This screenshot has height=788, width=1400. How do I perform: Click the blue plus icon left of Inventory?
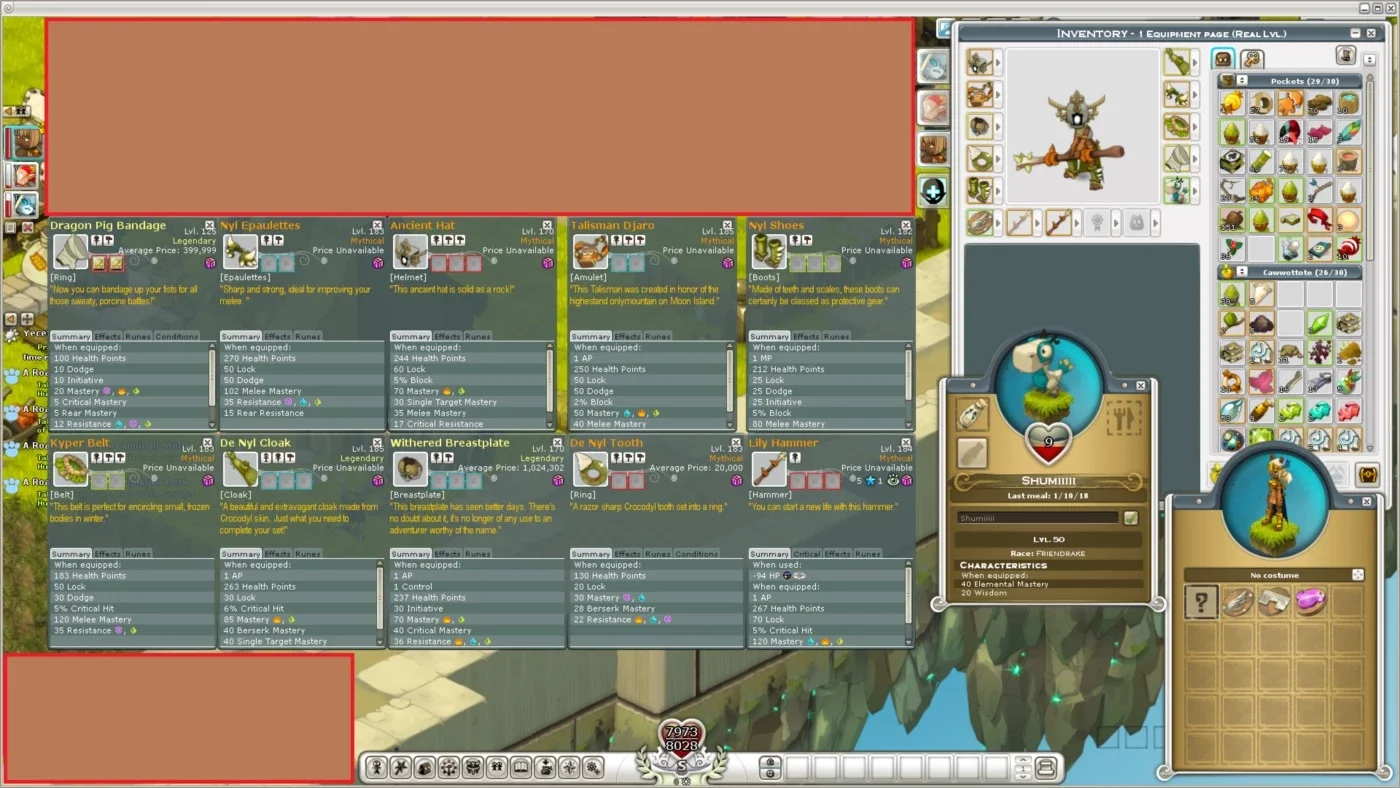pyautogui.click(x=933, y=190)
